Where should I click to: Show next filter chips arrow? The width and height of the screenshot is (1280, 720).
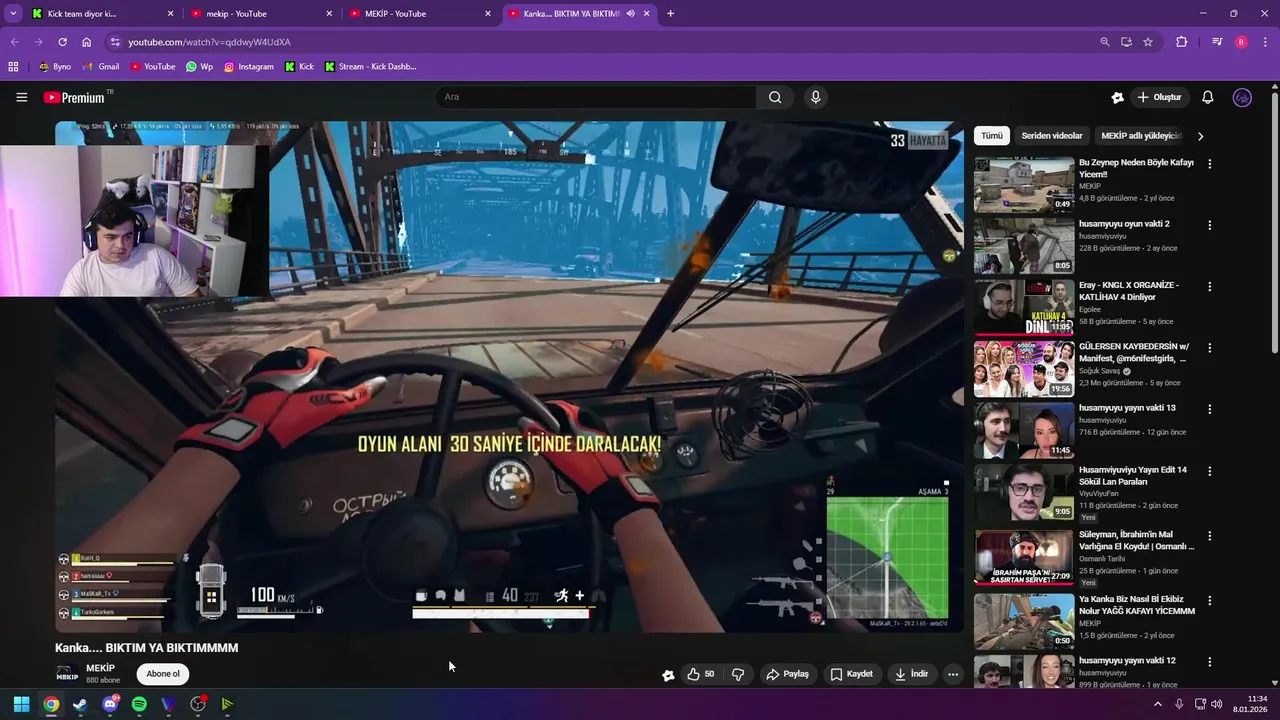coord(1200,136)
